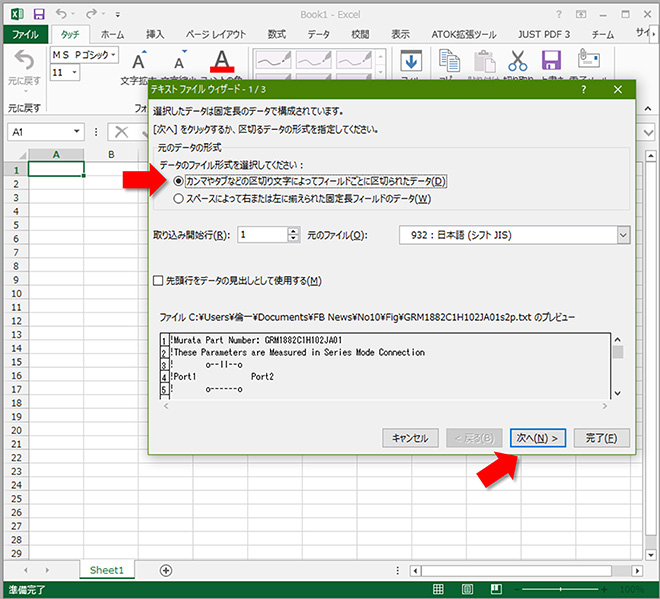
Task: Select the third pen style thumbnail
Action: (354, 60)
